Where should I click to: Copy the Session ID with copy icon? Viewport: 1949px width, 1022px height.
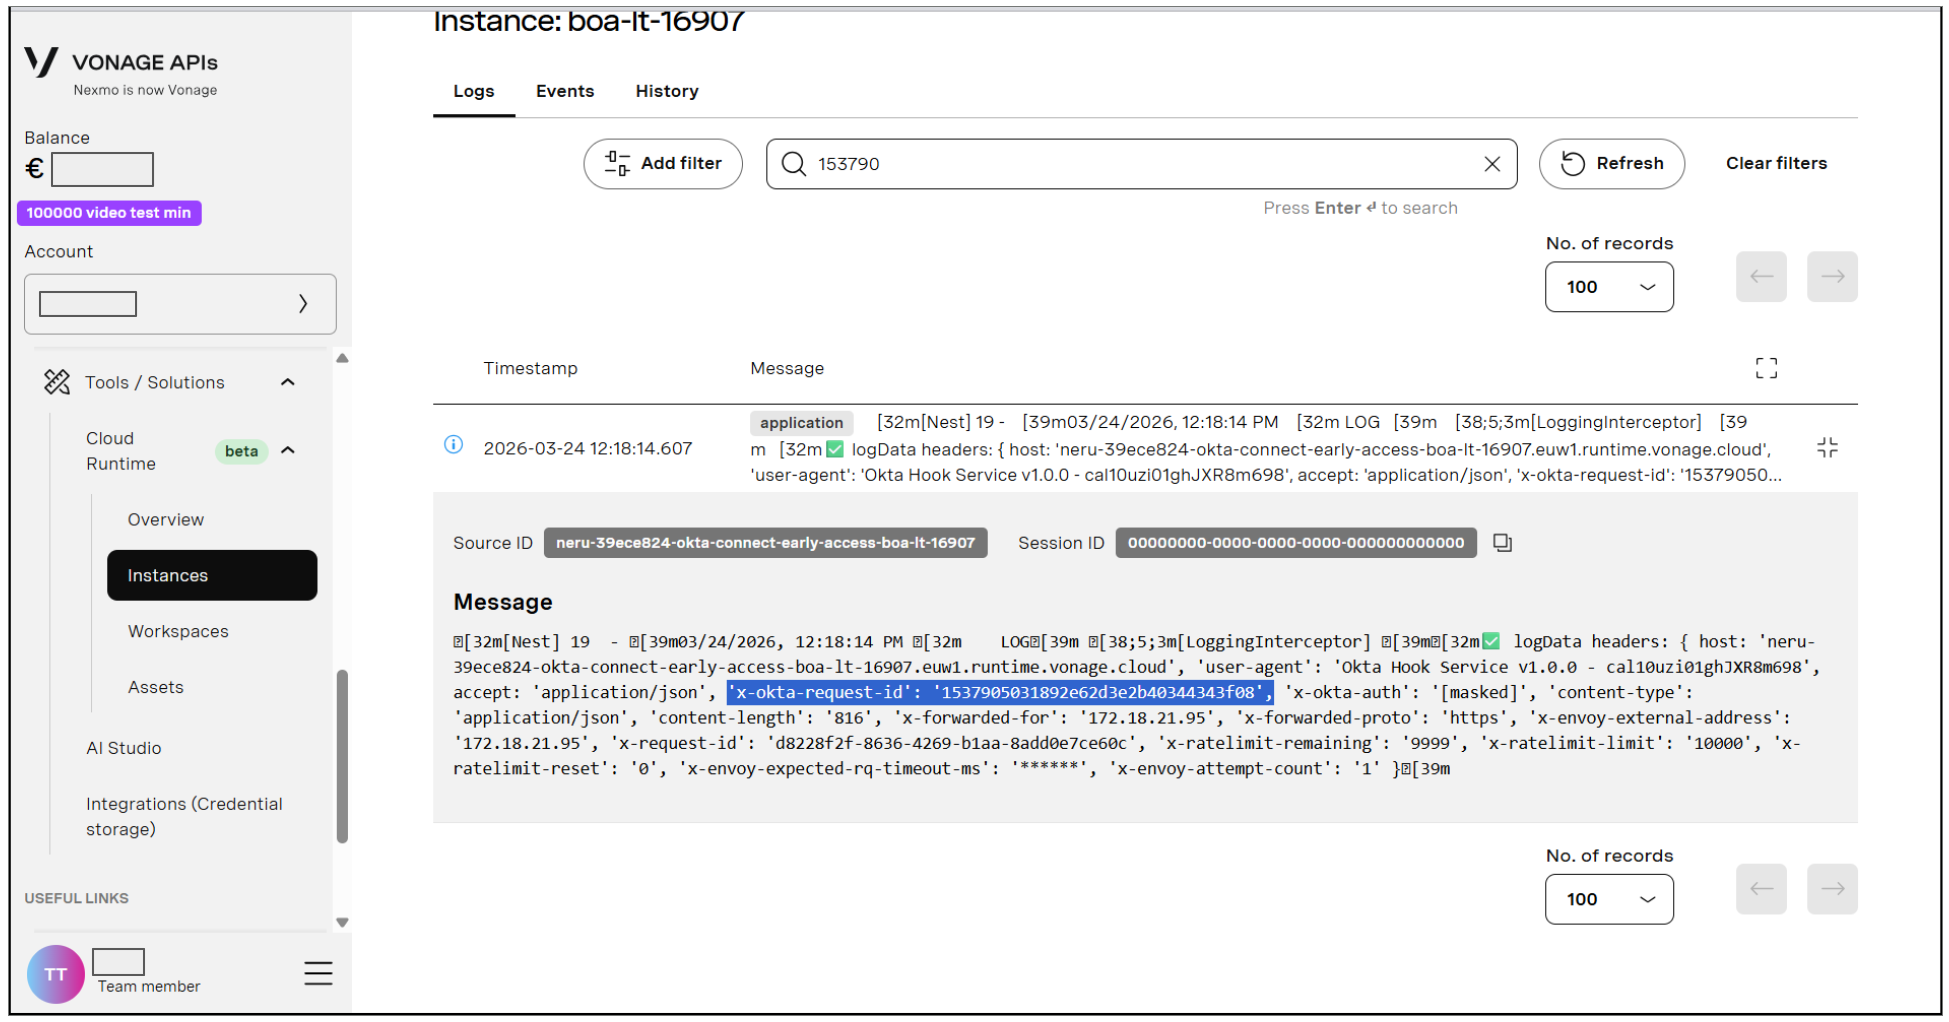click(x=1502, y=543)
